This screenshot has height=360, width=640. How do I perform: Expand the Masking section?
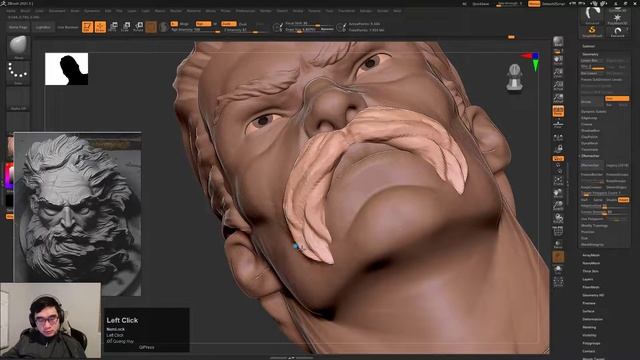589,327
